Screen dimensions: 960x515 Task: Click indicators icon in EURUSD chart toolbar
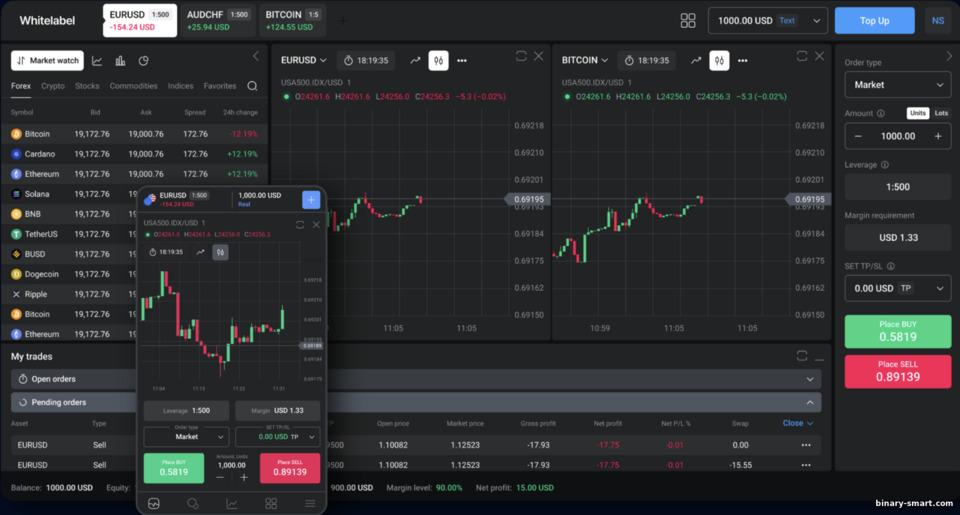tap(415, 60)
